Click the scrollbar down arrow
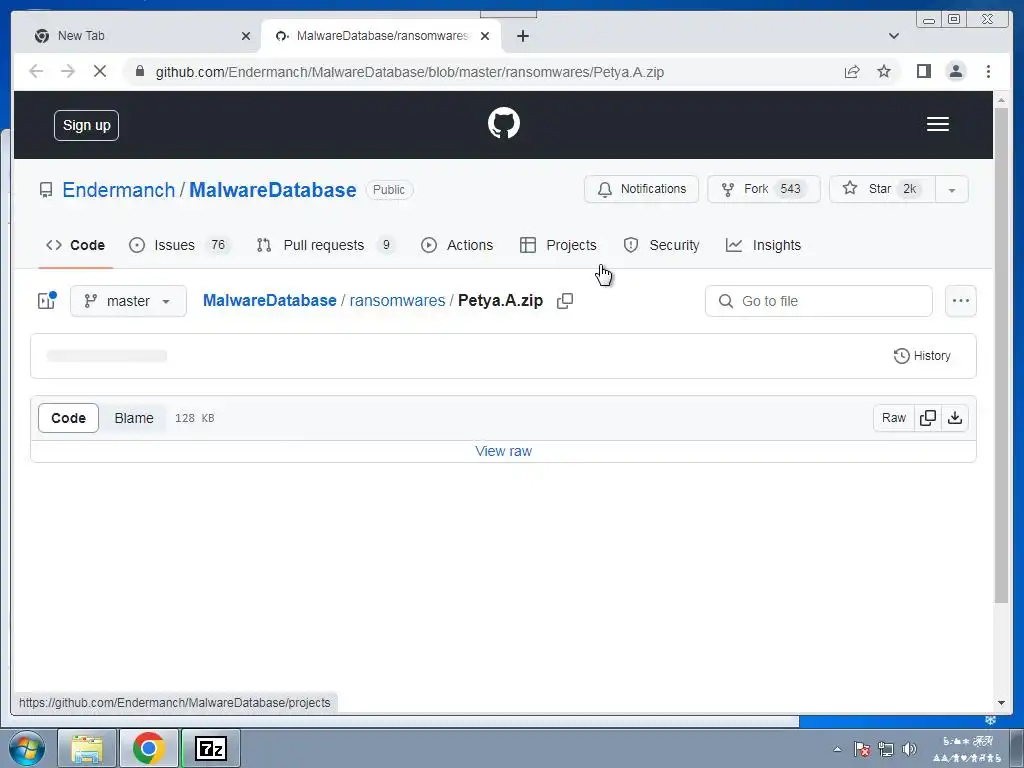 coord(1001,703)
